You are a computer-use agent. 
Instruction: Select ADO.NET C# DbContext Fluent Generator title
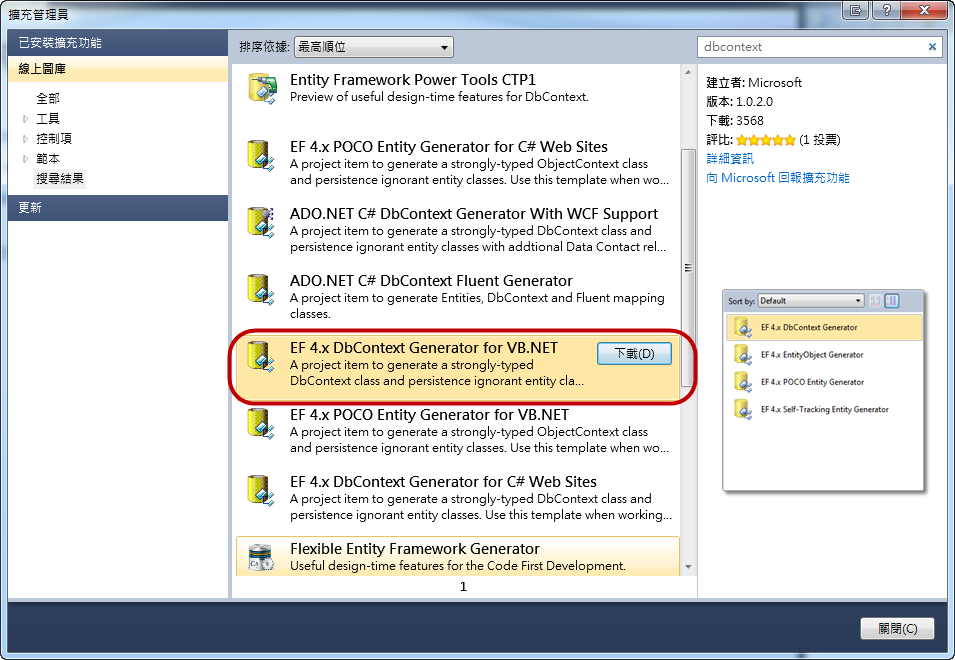[431, 281]
